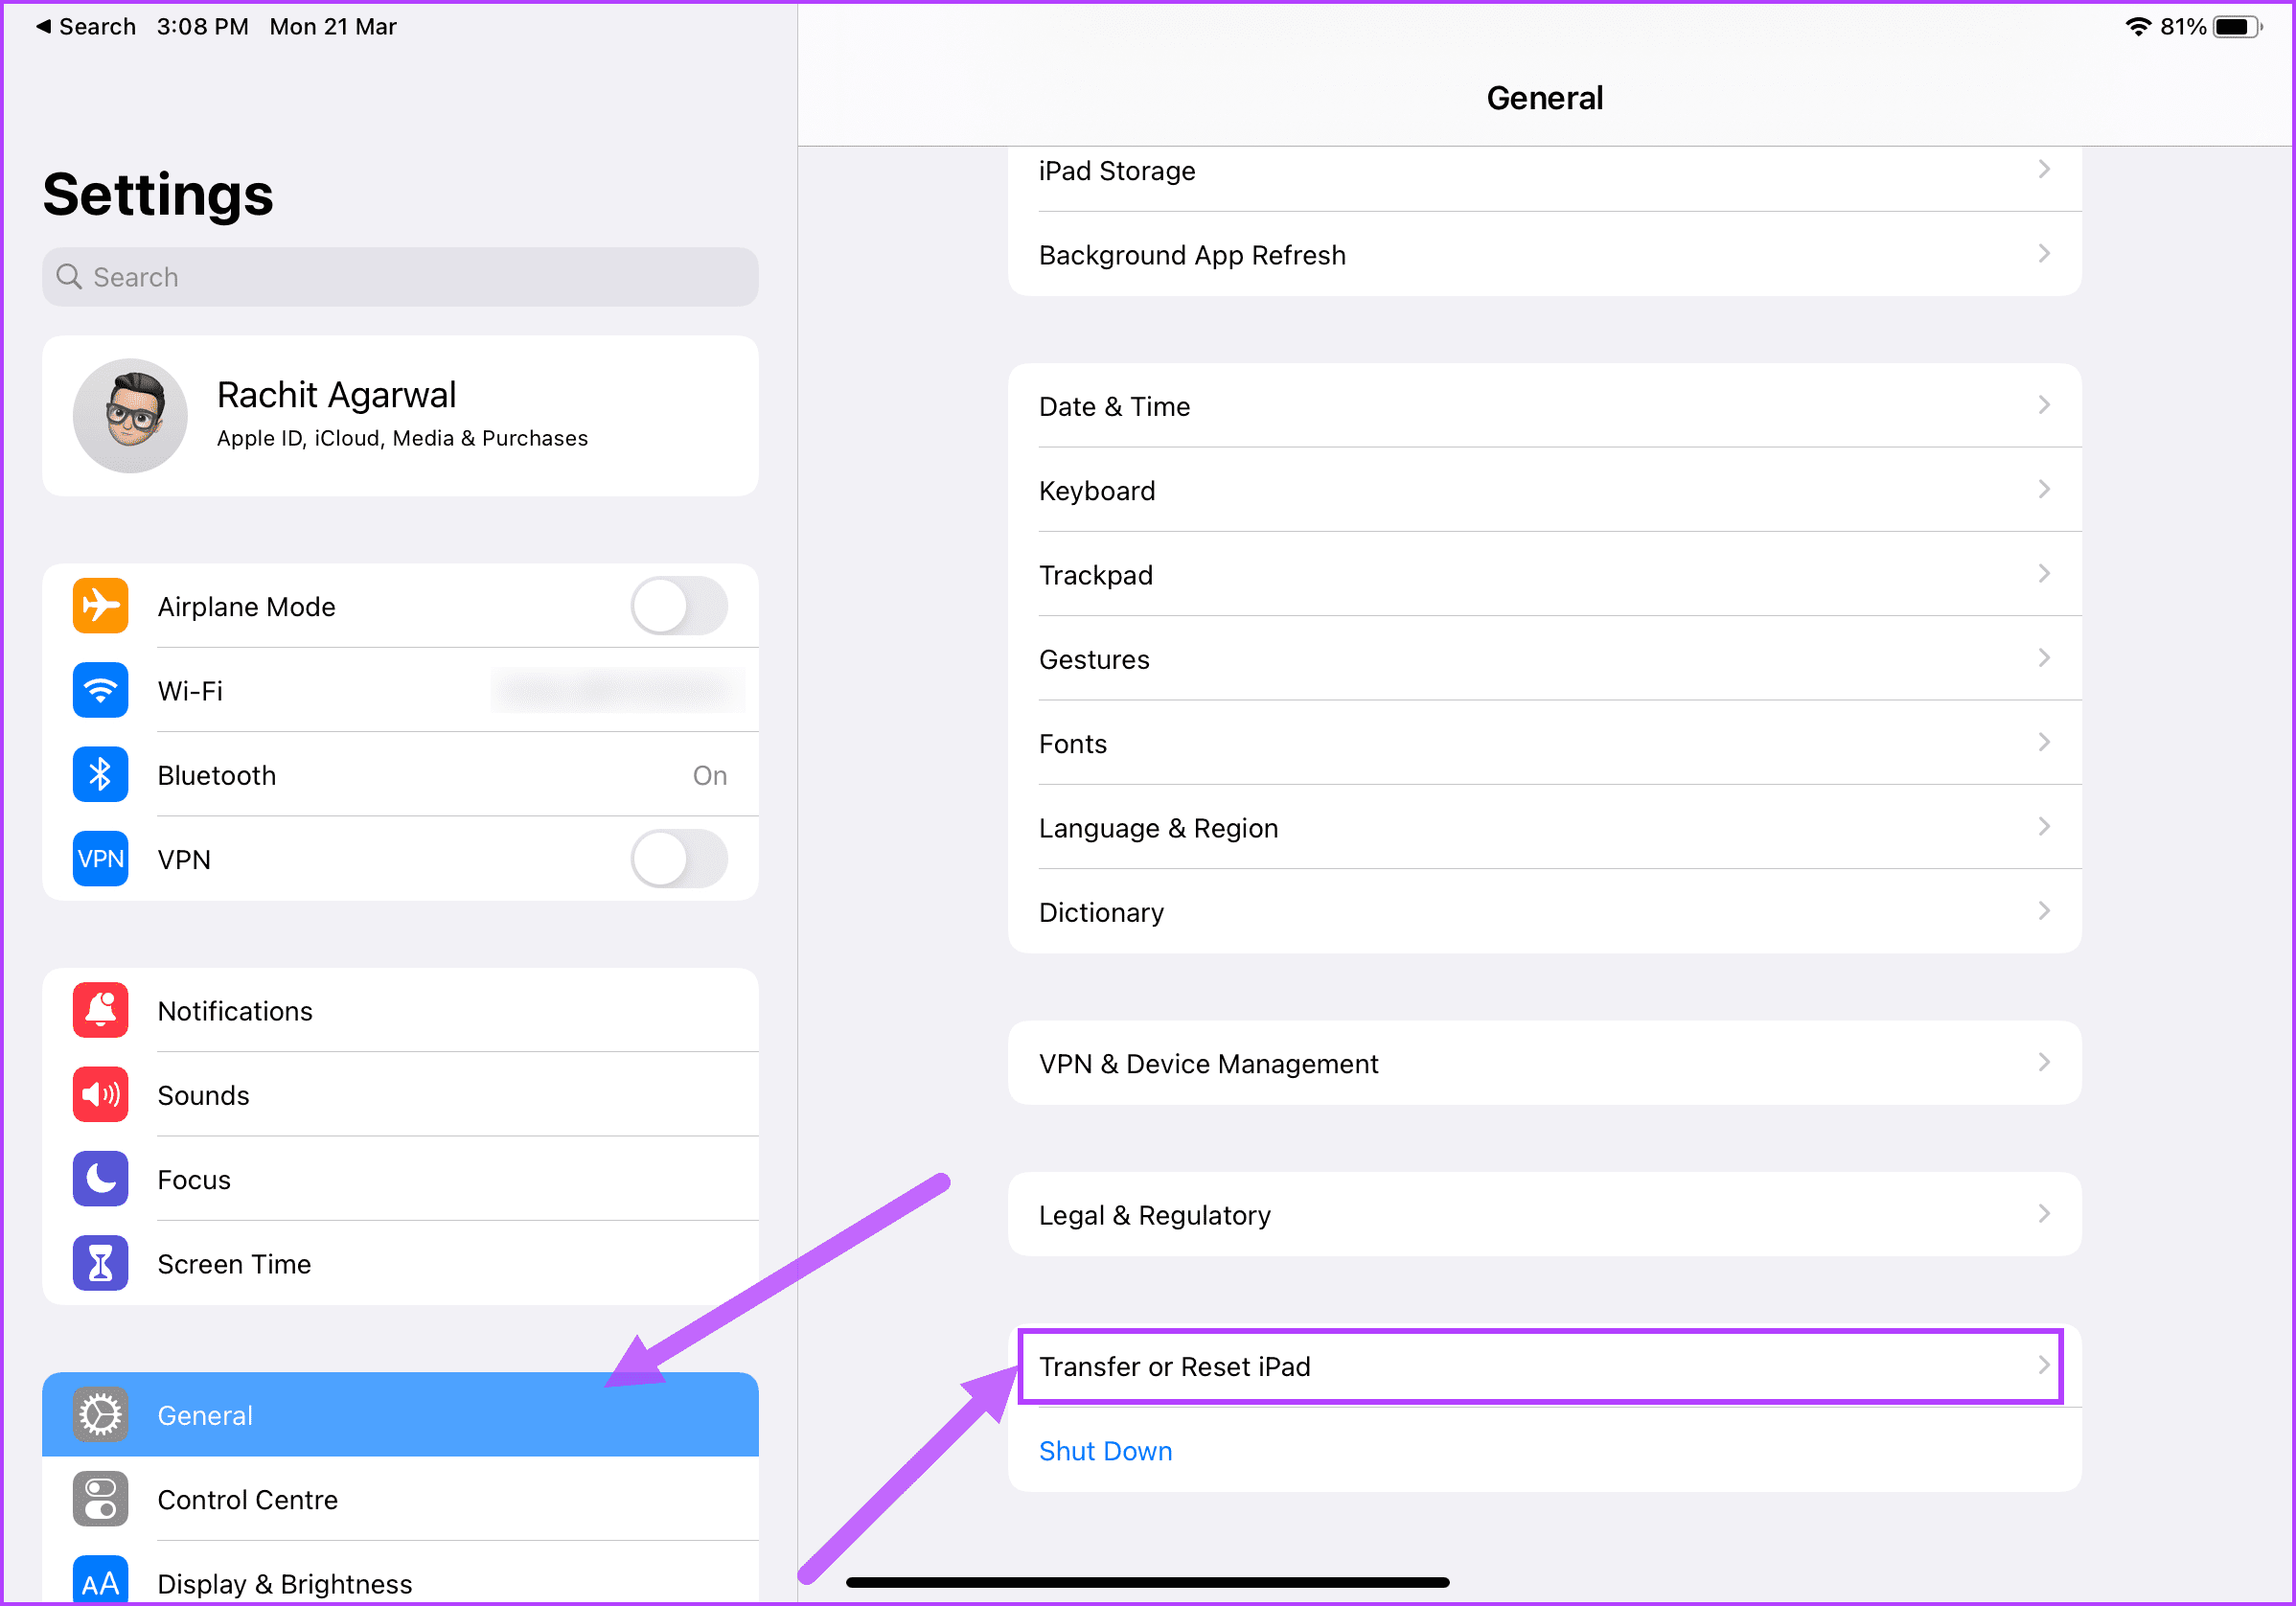
Task: Open Focus with the moon icon
Action: (x=100, y=1178)
